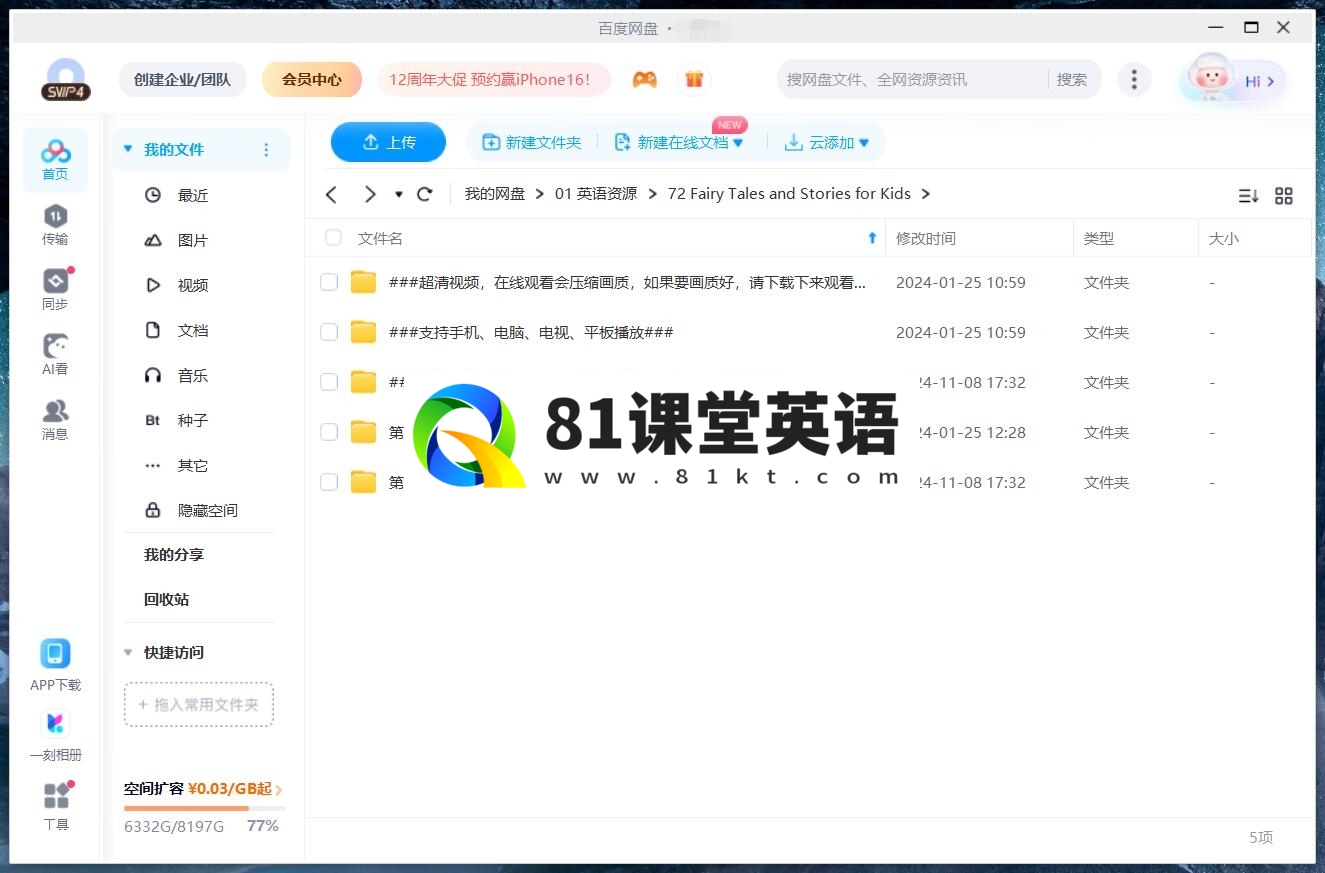
Task: Open the 工具 tools icon
Action: tap(56, 805)
